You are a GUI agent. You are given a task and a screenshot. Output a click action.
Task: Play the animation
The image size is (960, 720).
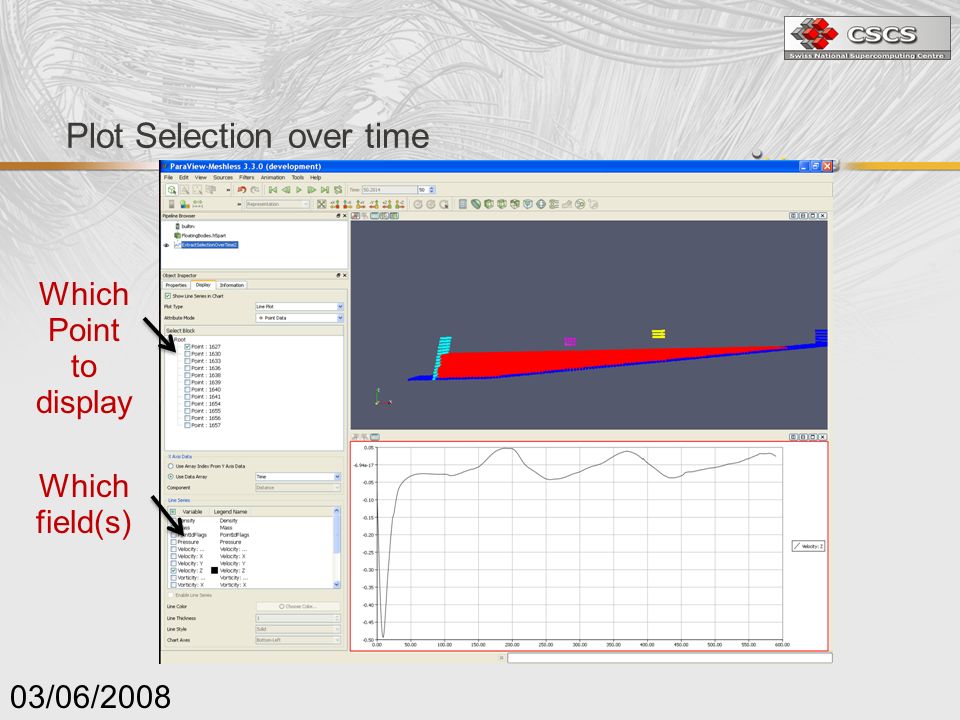click(x=299, y=190)
